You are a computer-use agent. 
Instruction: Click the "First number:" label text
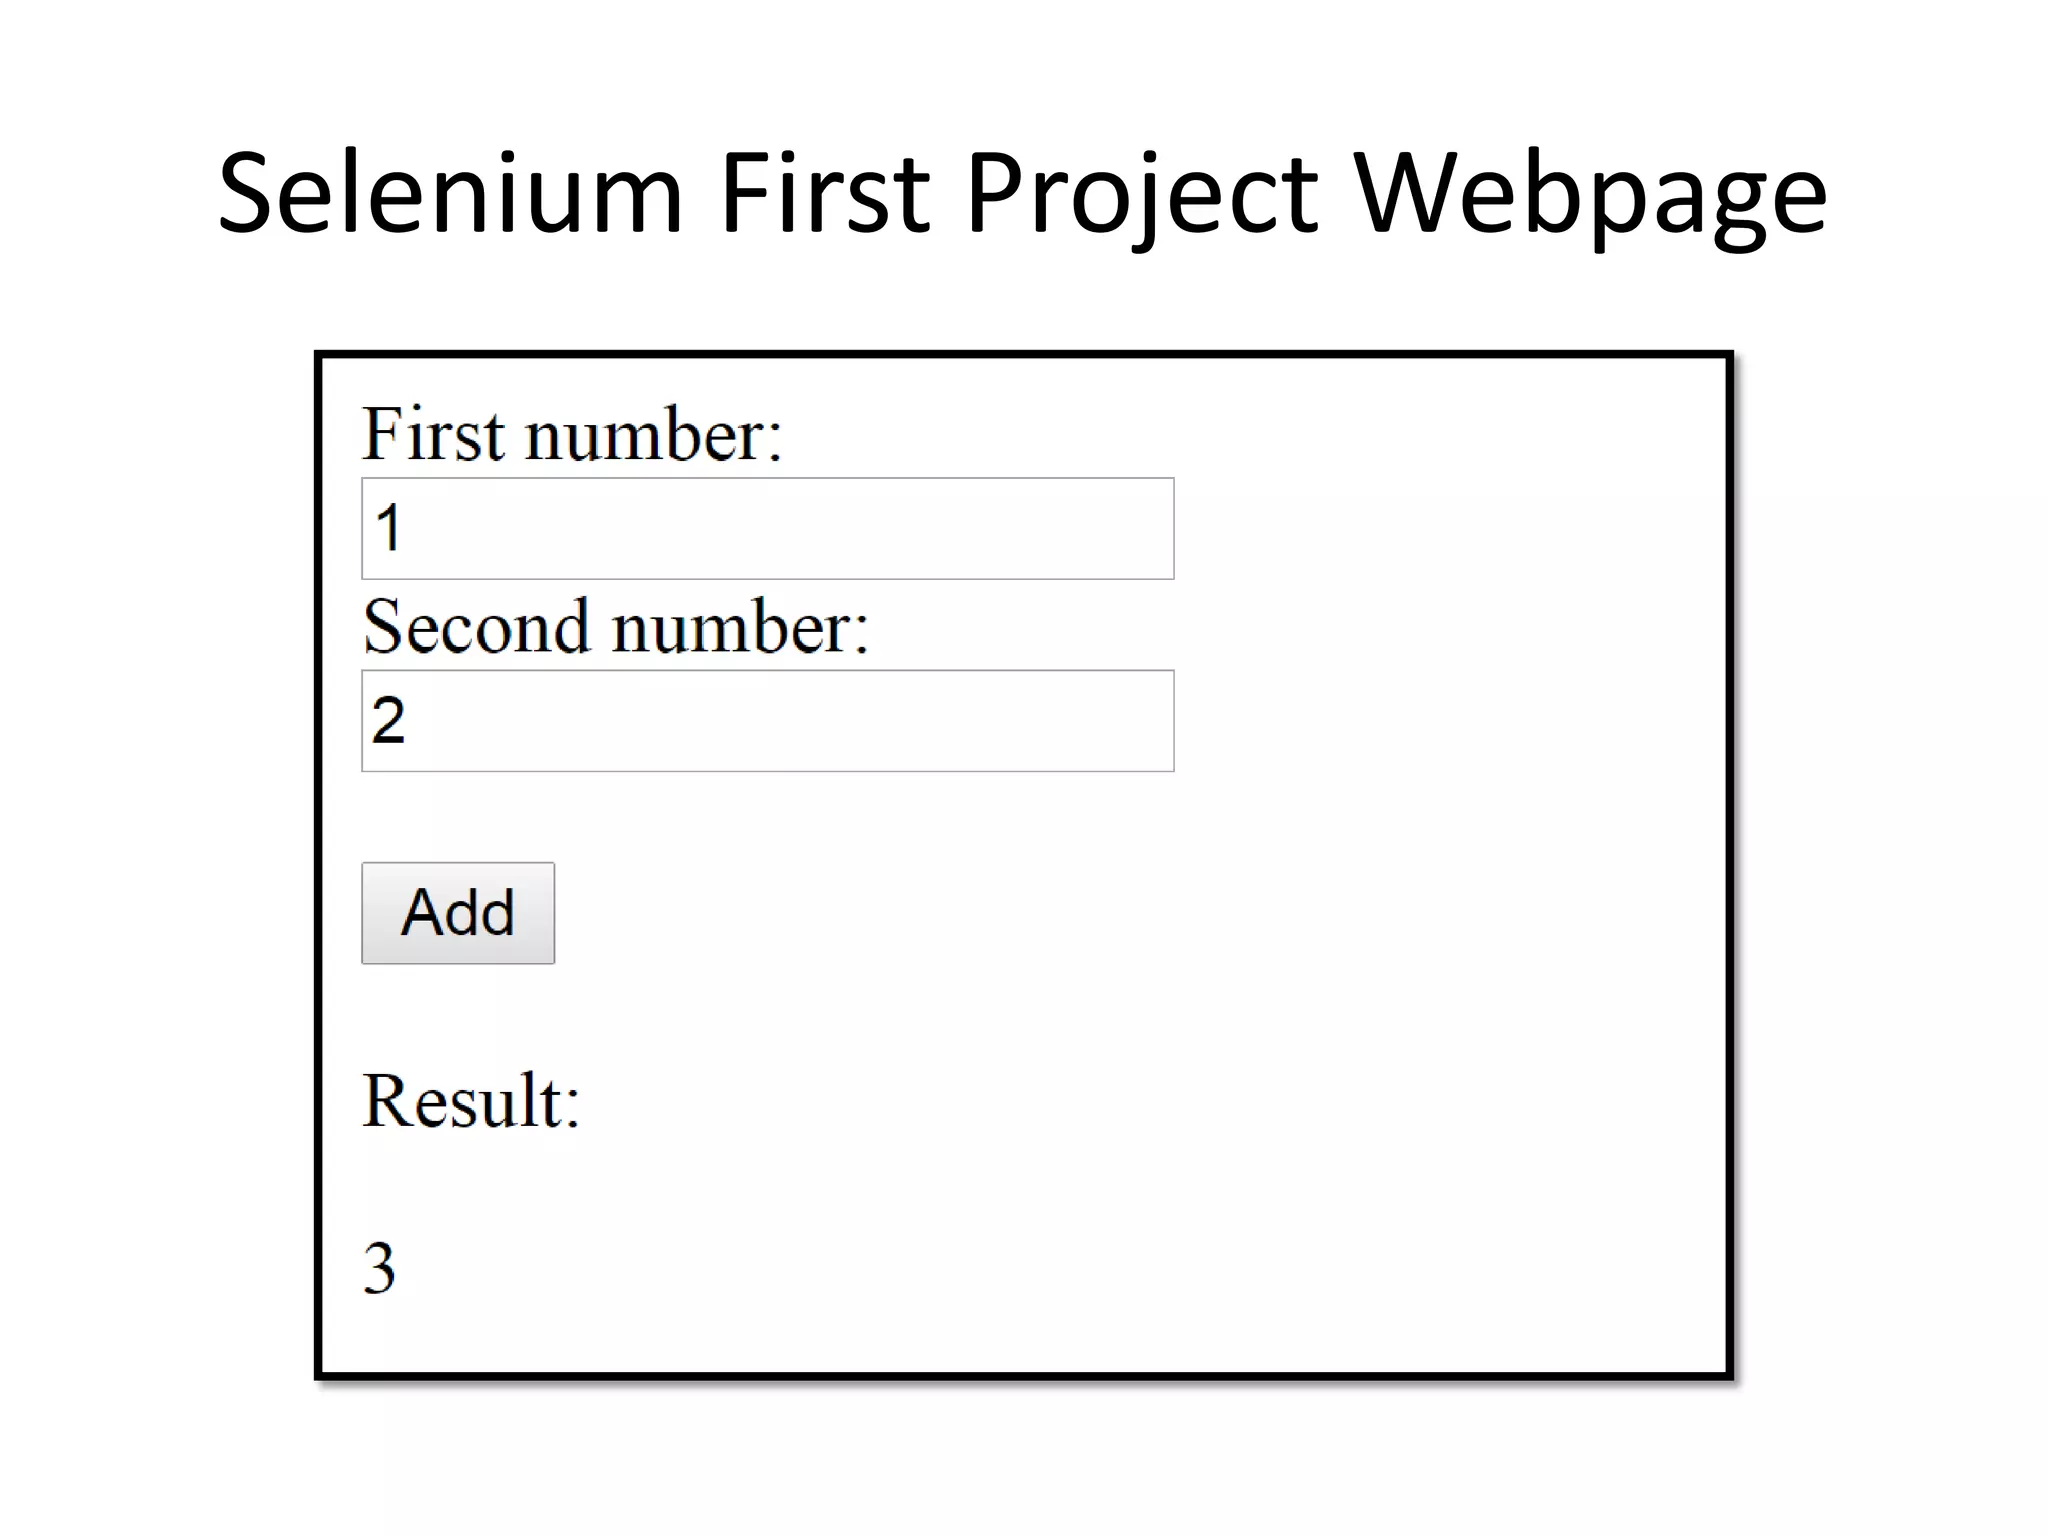571,435
